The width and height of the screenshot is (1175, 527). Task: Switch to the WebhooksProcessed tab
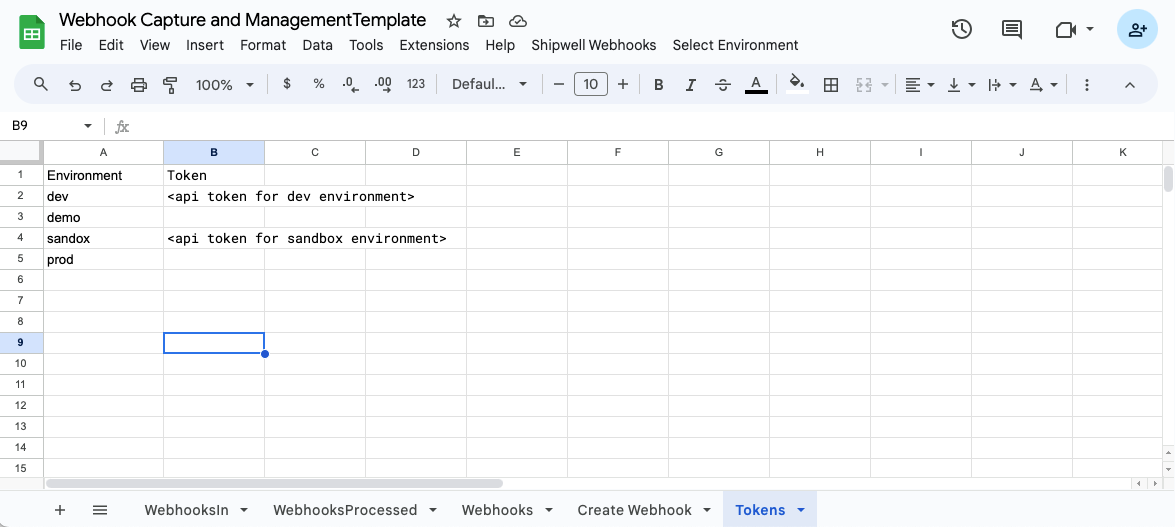[345, 510]
